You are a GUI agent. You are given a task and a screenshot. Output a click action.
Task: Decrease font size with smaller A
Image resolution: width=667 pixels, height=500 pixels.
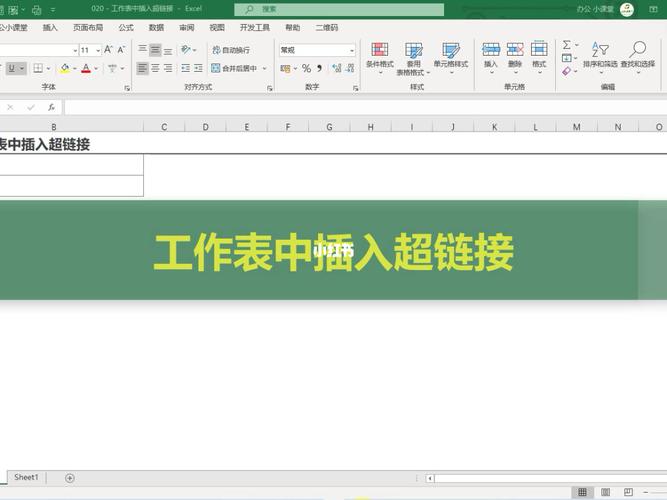(122, 50)
